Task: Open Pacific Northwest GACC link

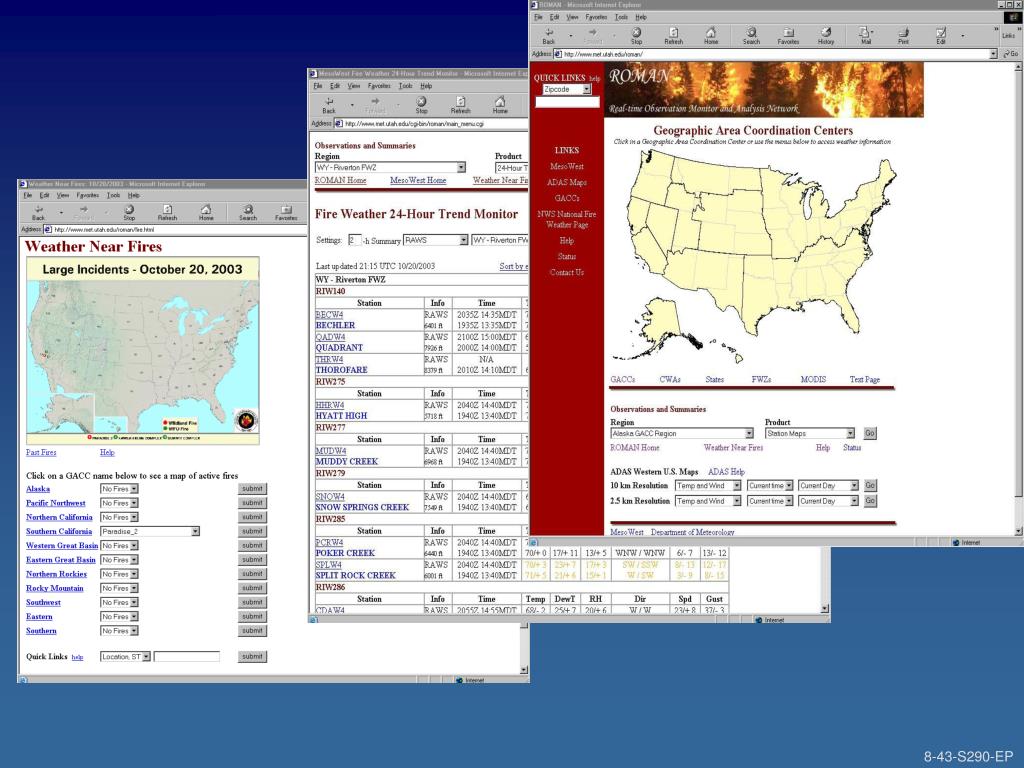Action: [x=56, y=504]
